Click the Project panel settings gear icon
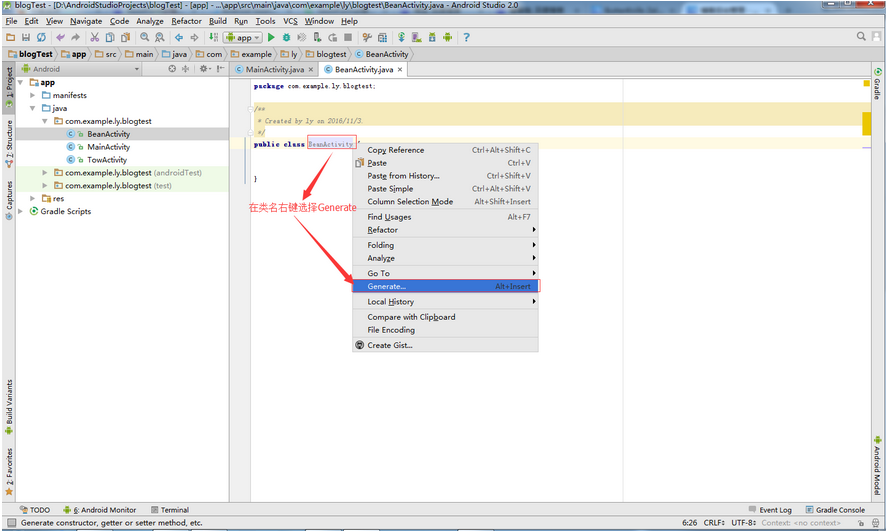886x531 pixels. click(x=204, y=69)
